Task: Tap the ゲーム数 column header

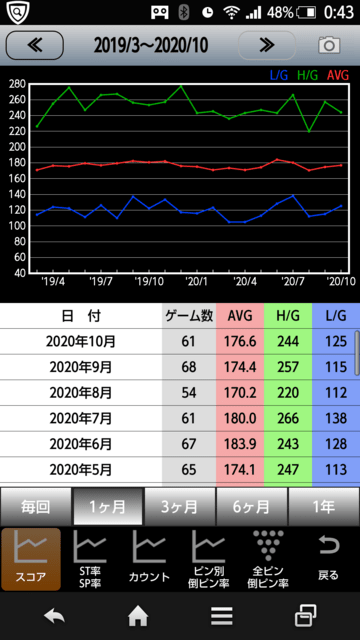Action: 189,316
